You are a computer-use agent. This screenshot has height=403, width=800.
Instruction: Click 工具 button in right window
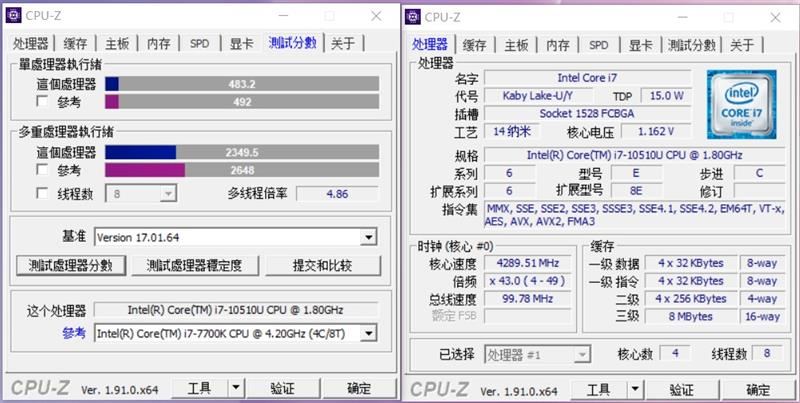(x=598, y=390)
